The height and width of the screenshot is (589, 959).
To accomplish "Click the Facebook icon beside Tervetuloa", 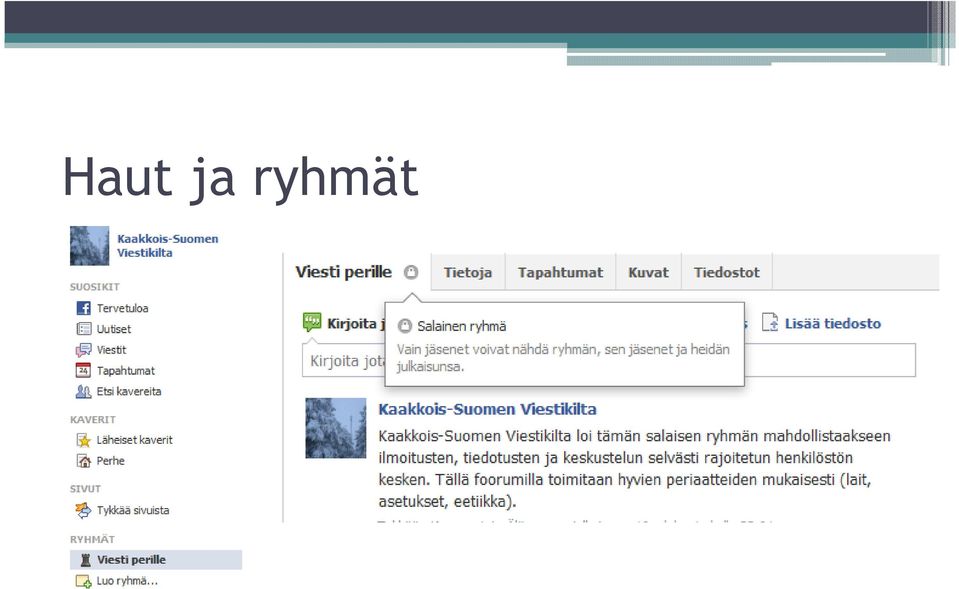I will pos(84,308).
